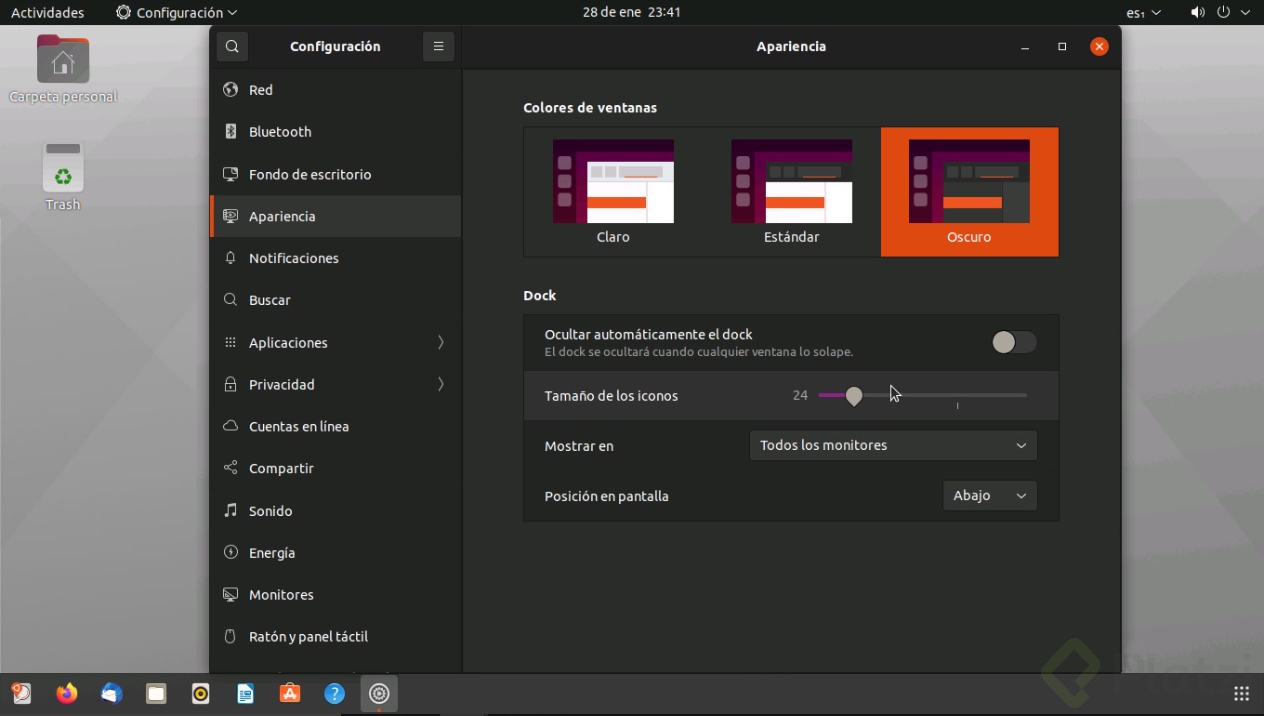Click the Apariencia monitor icon
Image resolution: width=1264 pixels, height=716 pixels.
[230, 216]
